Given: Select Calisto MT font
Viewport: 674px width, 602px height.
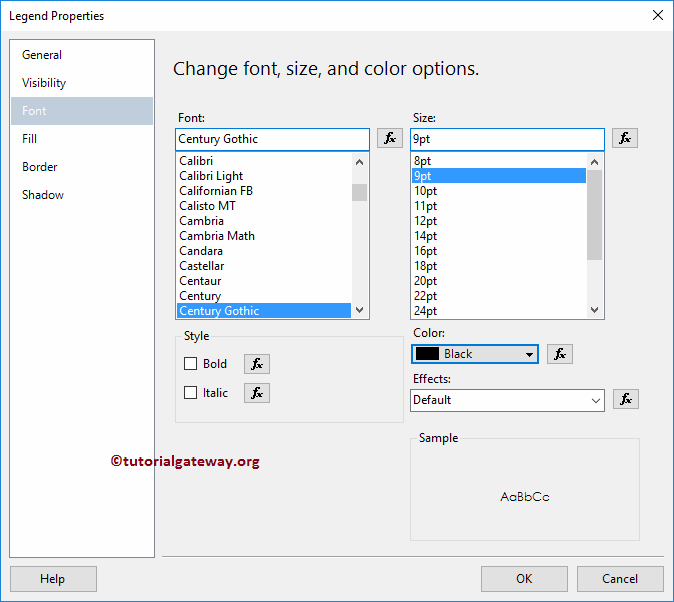Looking at the screenshot, I should (264, 206).
